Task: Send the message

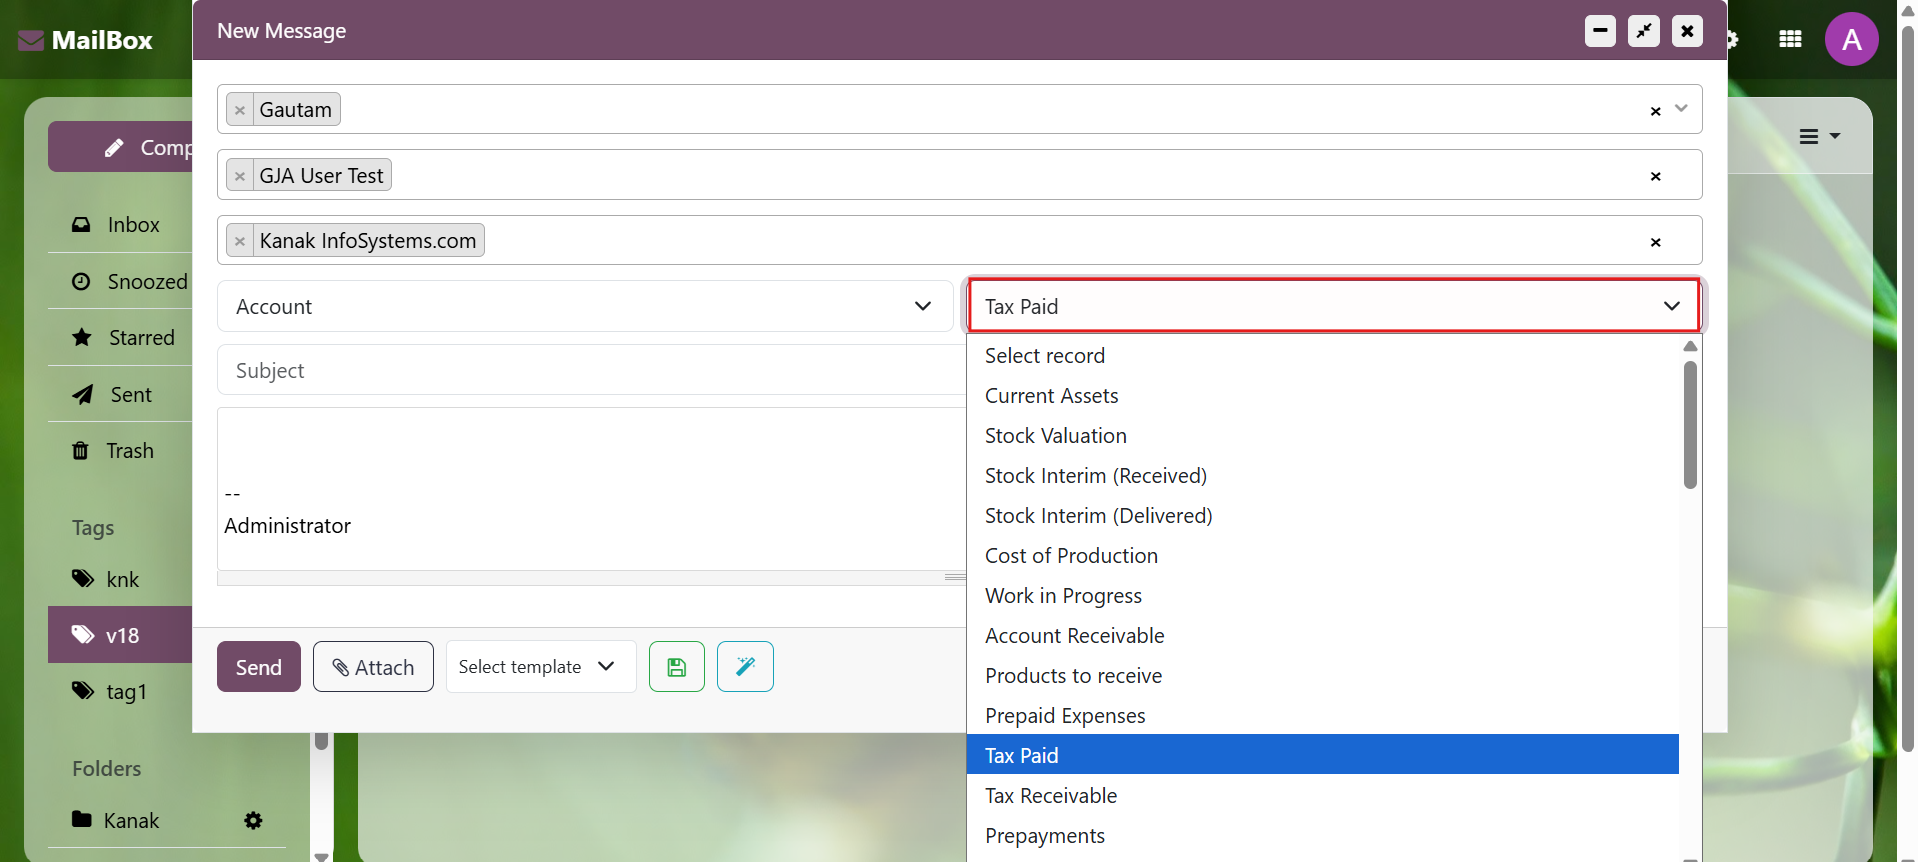Action: [x=258, y=667]
